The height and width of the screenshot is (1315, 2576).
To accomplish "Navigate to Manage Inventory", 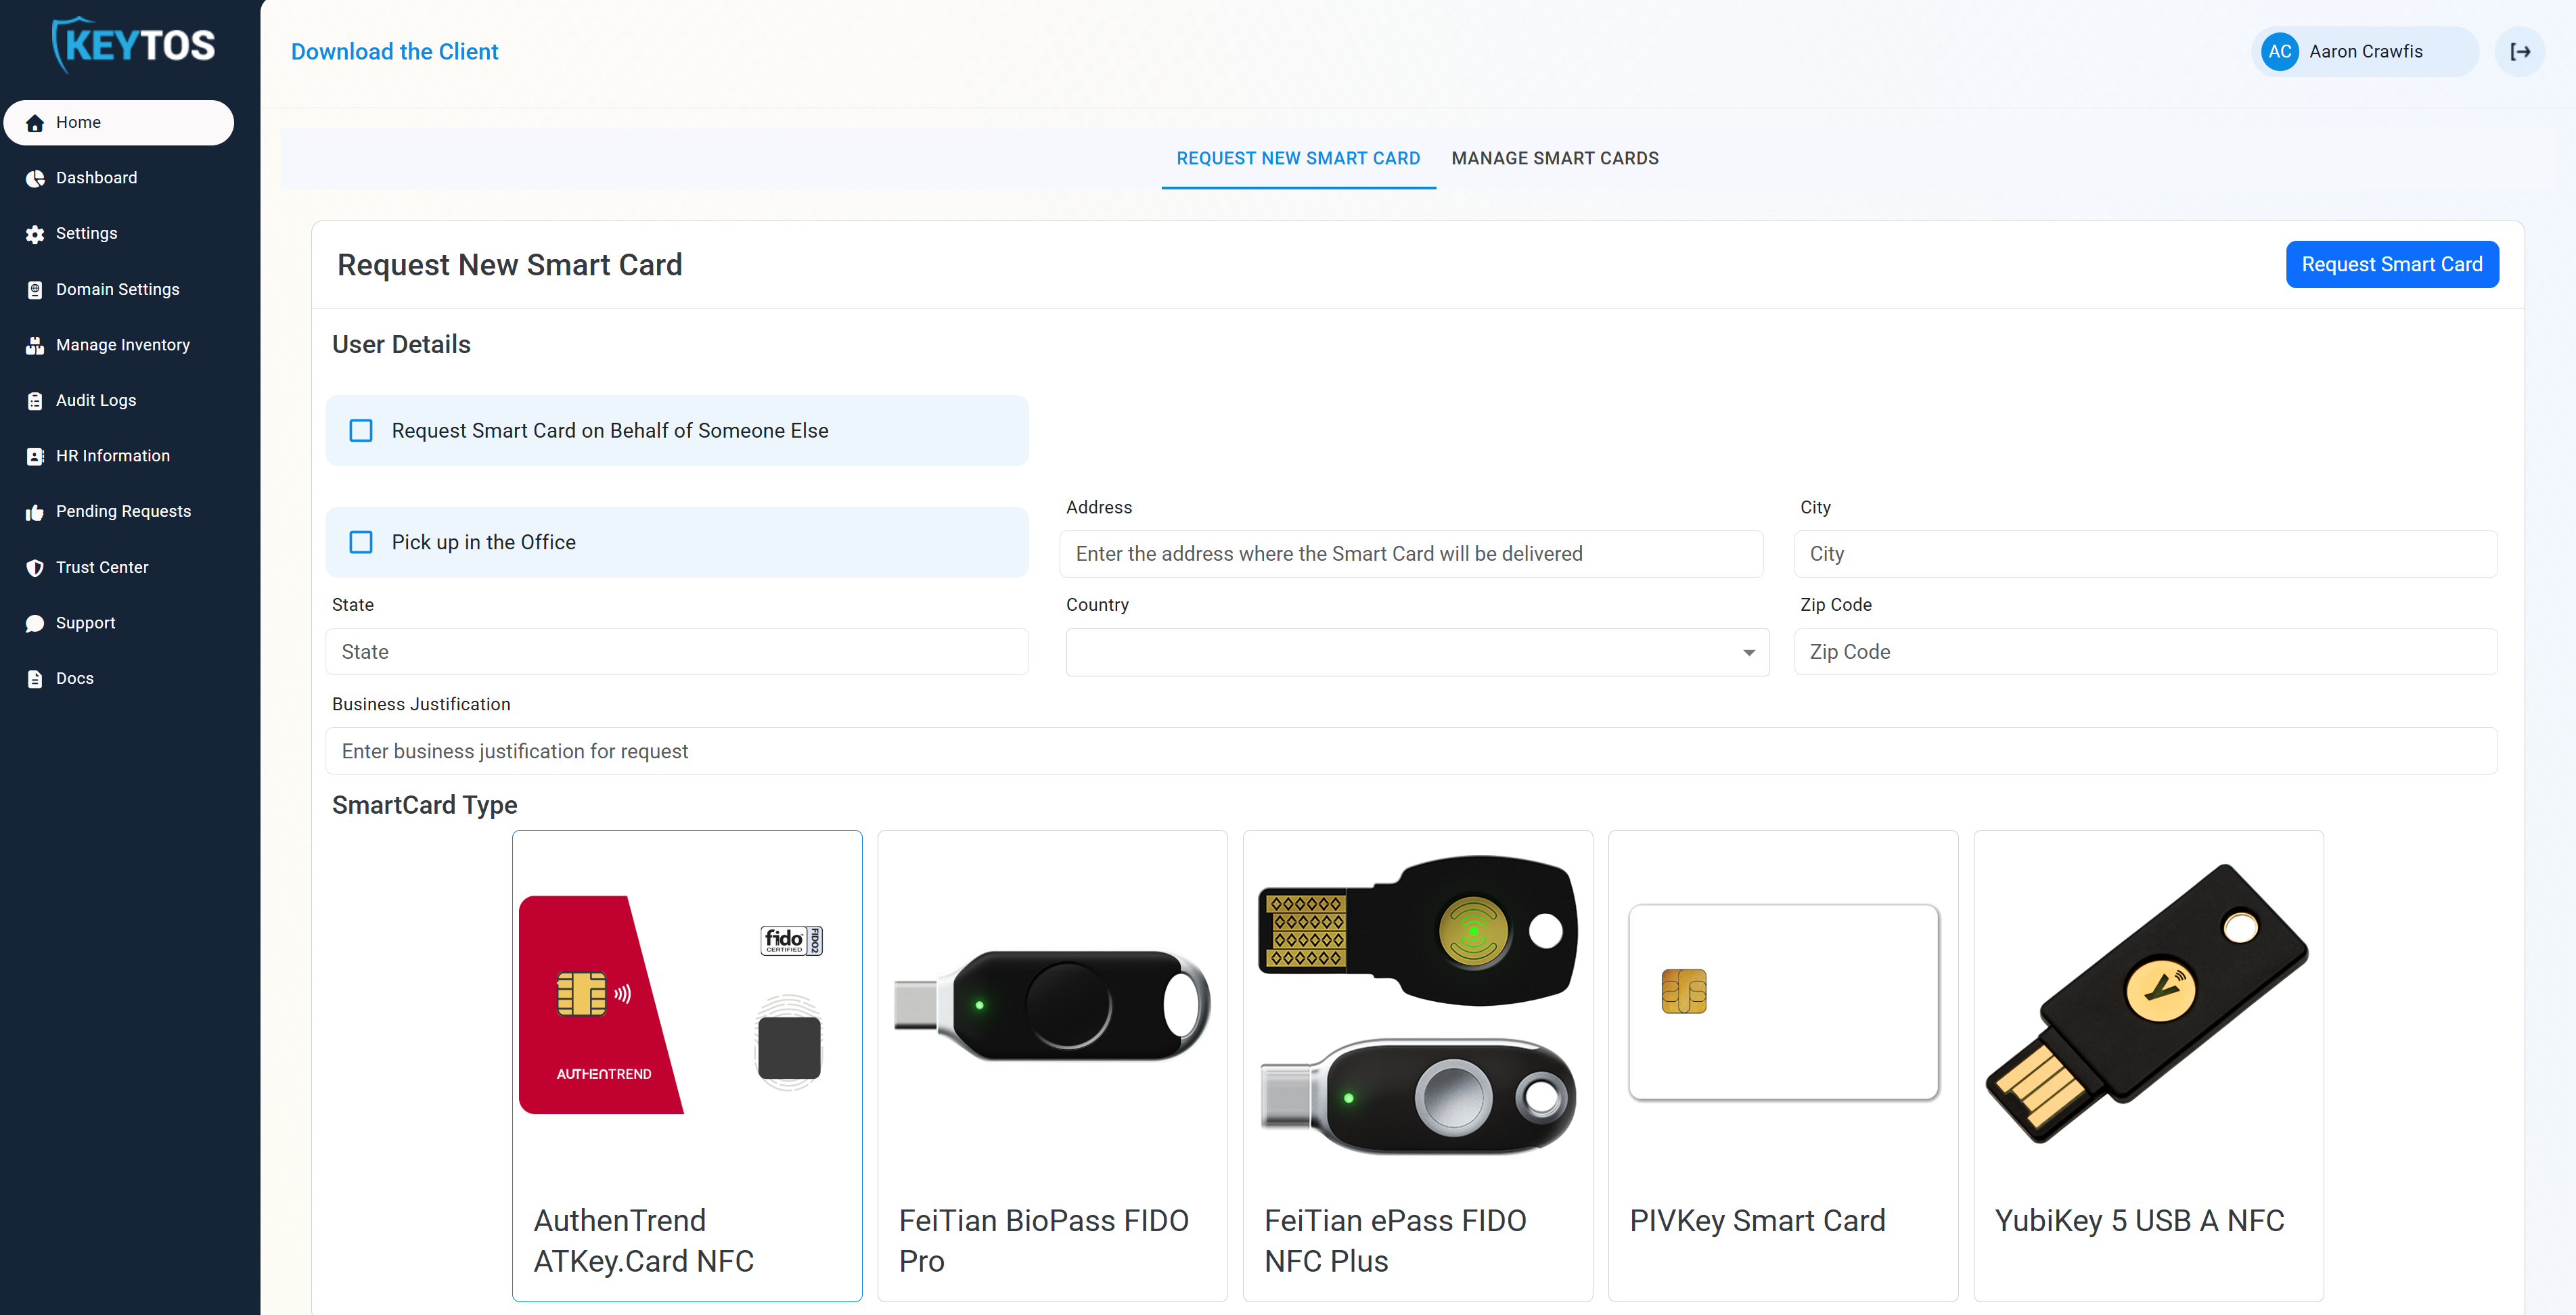I will click(x=122, y=344).
